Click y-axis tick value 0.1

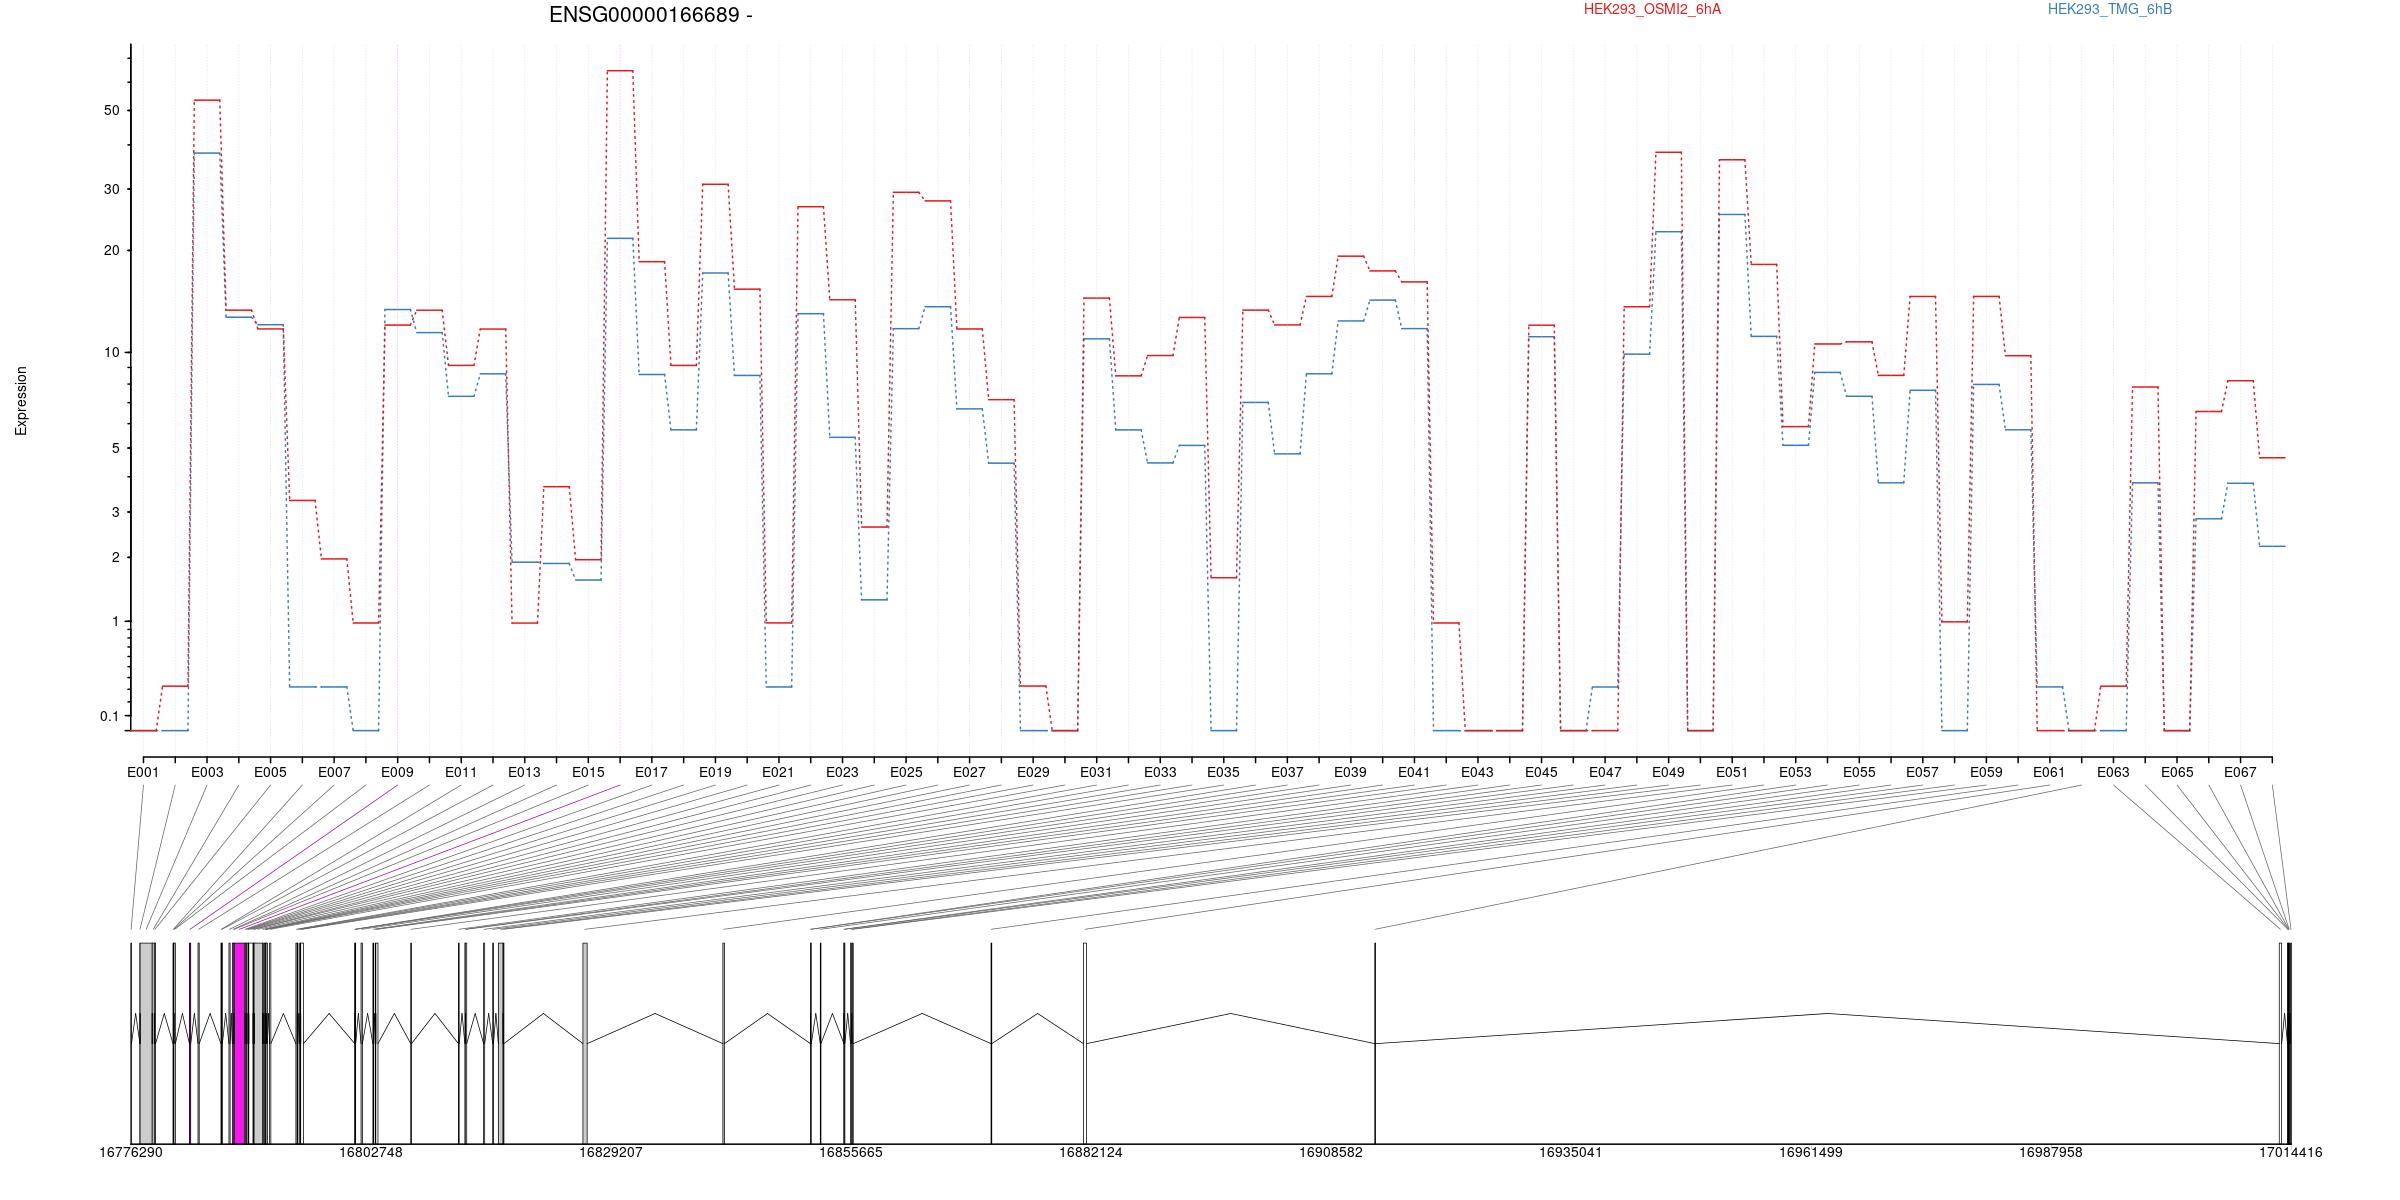[x=109, y=717]
